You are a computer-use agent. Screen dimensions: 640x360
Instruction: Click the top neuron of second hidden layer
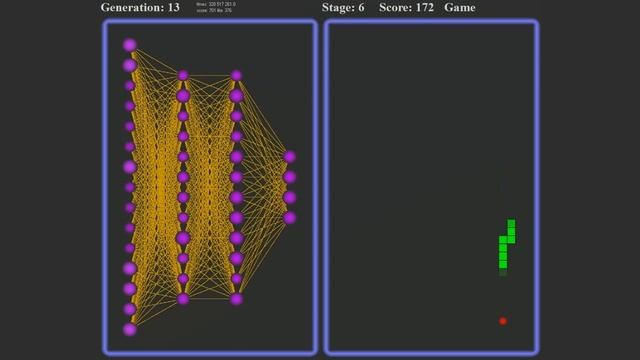237,76
